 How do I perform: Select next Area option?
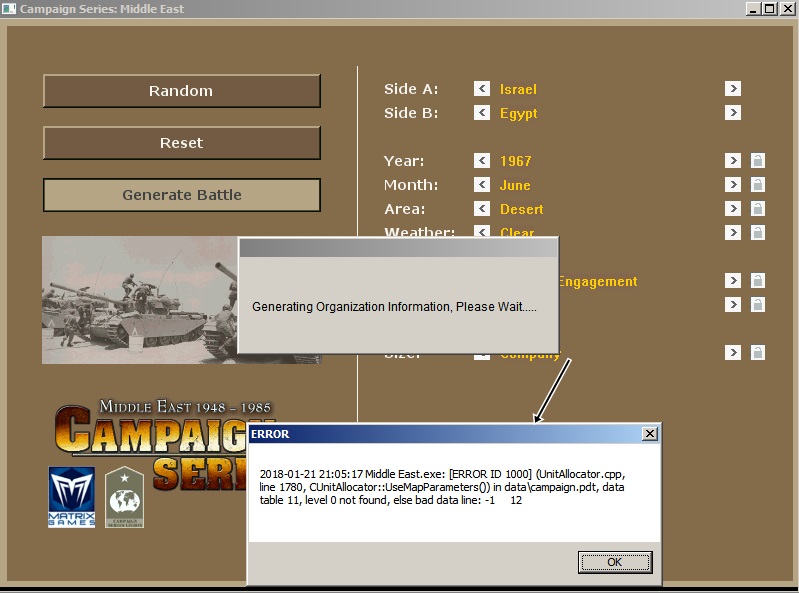pos(733,208)
